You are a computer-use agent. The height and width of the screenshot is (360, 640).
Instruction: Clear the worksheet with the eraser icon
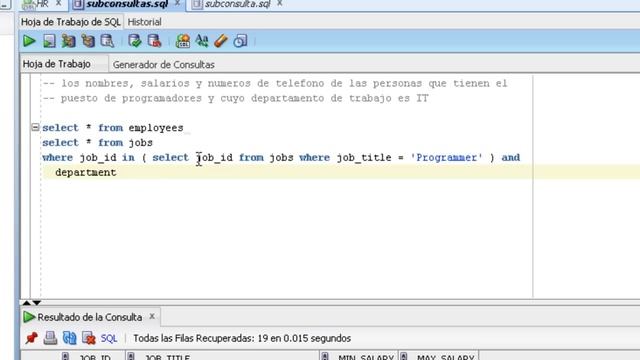coord(221,41)
